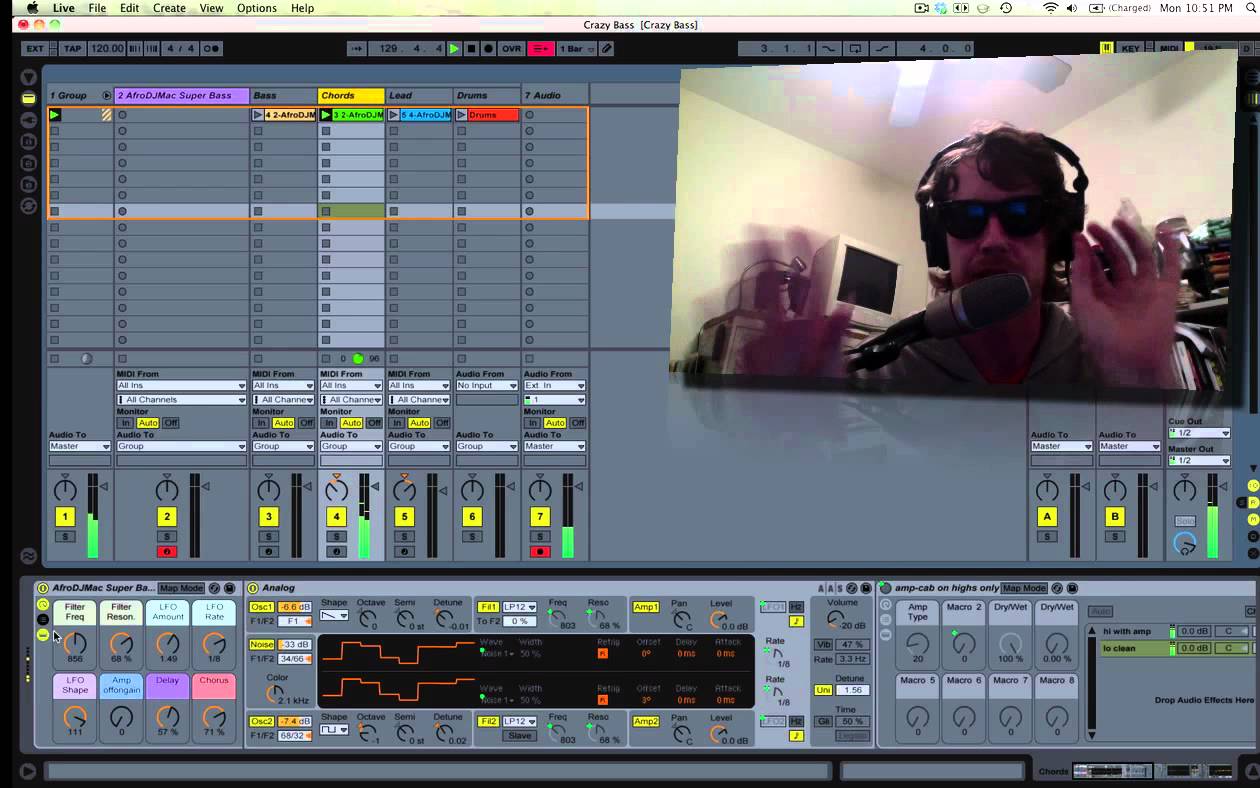Open File Browser 2 in sidebar
Image resolution: width=1260 pixels, height=788 pixels.
pos(29,163)
